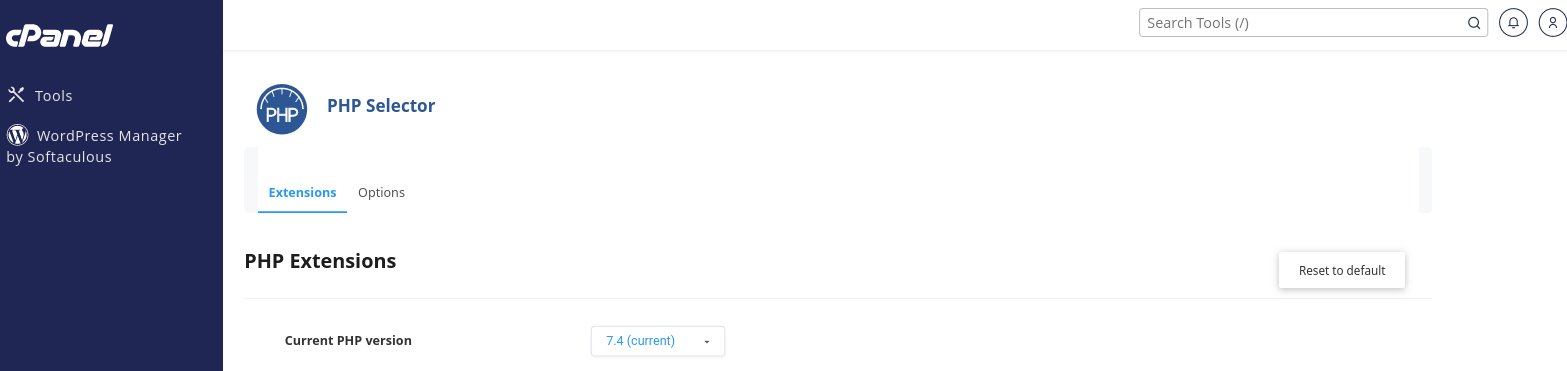
Task: Click the cPanel logo in the sidebar
Action: coord(59,36)
